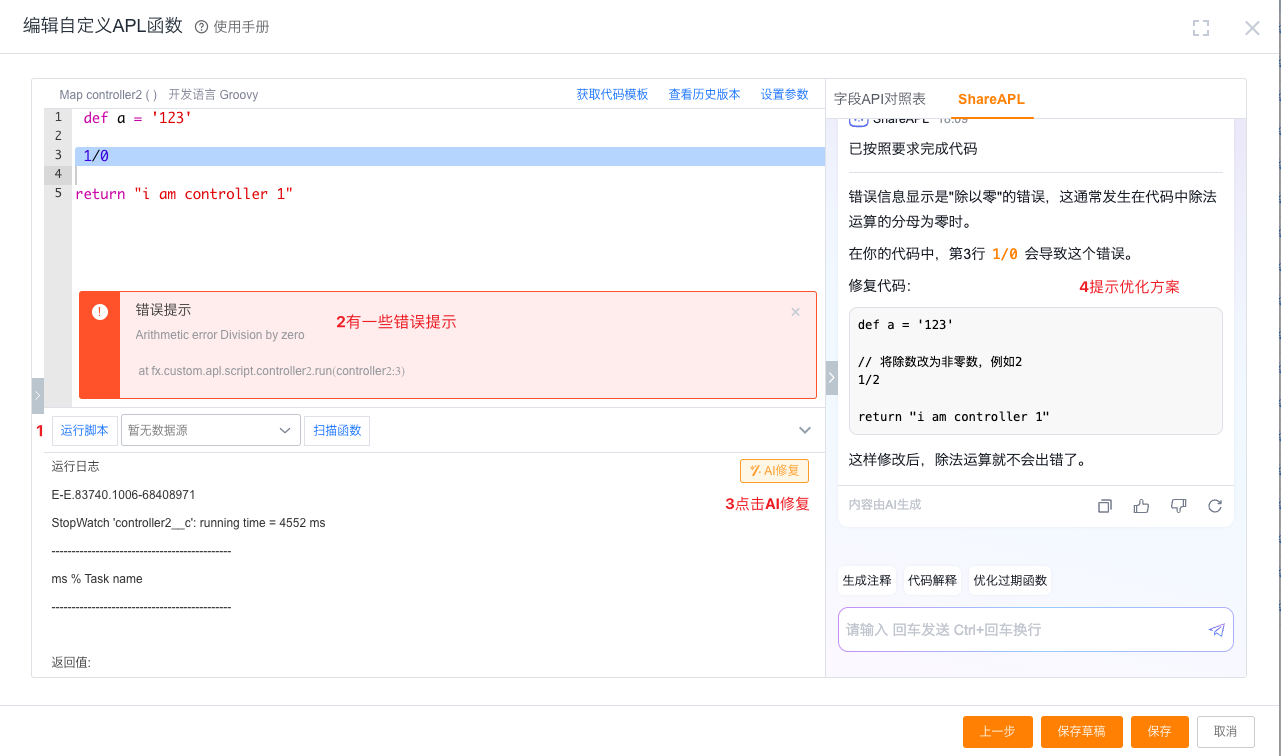Image resolution: width=1281 pixels, height=756 pixels.
Task: Click the AI修复 button
Action: 774,471
